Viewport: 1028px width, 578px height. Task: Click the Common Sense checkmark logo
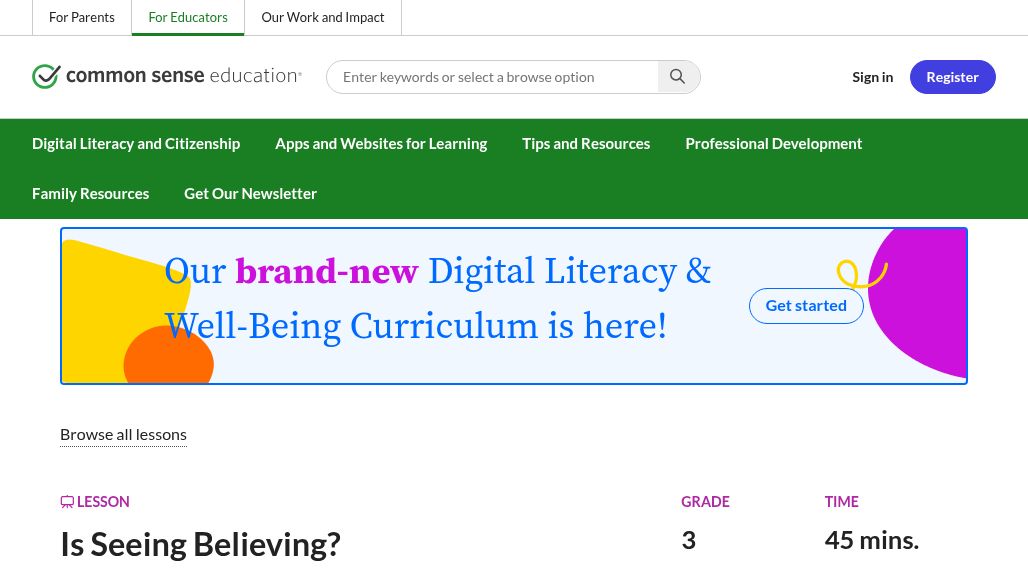click(46, 77)
